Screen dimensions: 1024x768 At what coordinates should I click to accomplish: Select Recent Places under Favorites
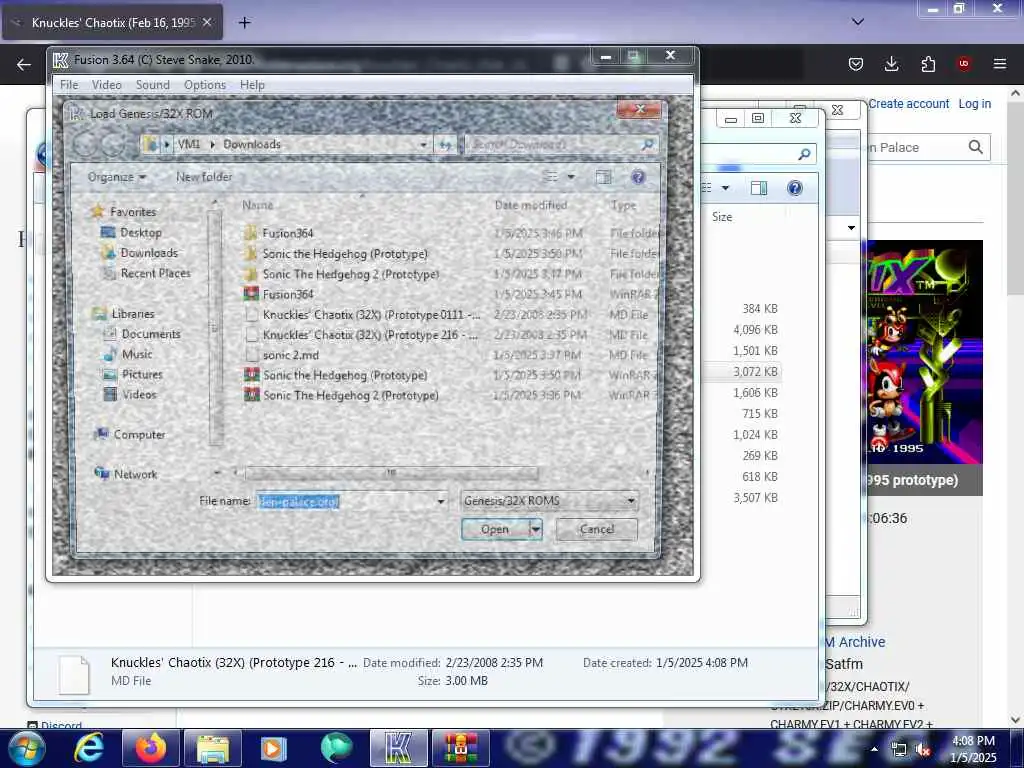[x=146, y=273]
